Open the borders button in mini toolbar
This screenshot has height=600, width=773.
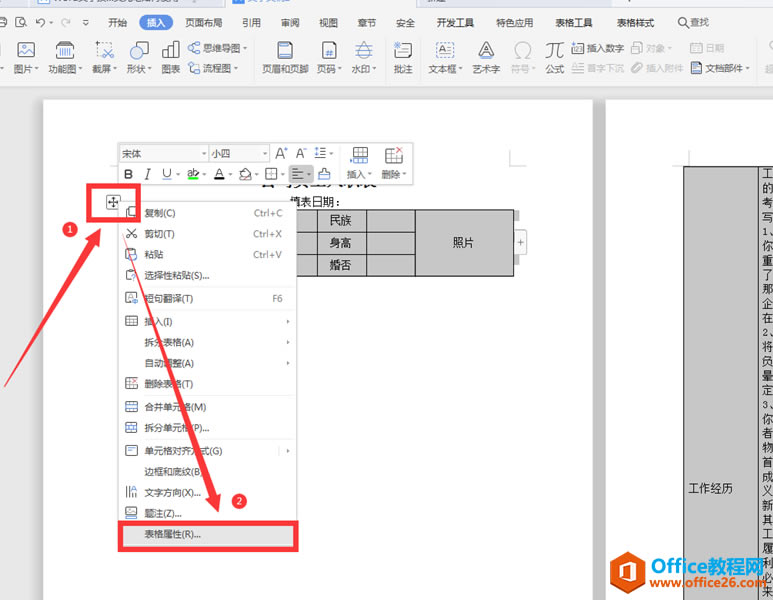(x=271, y=174)
